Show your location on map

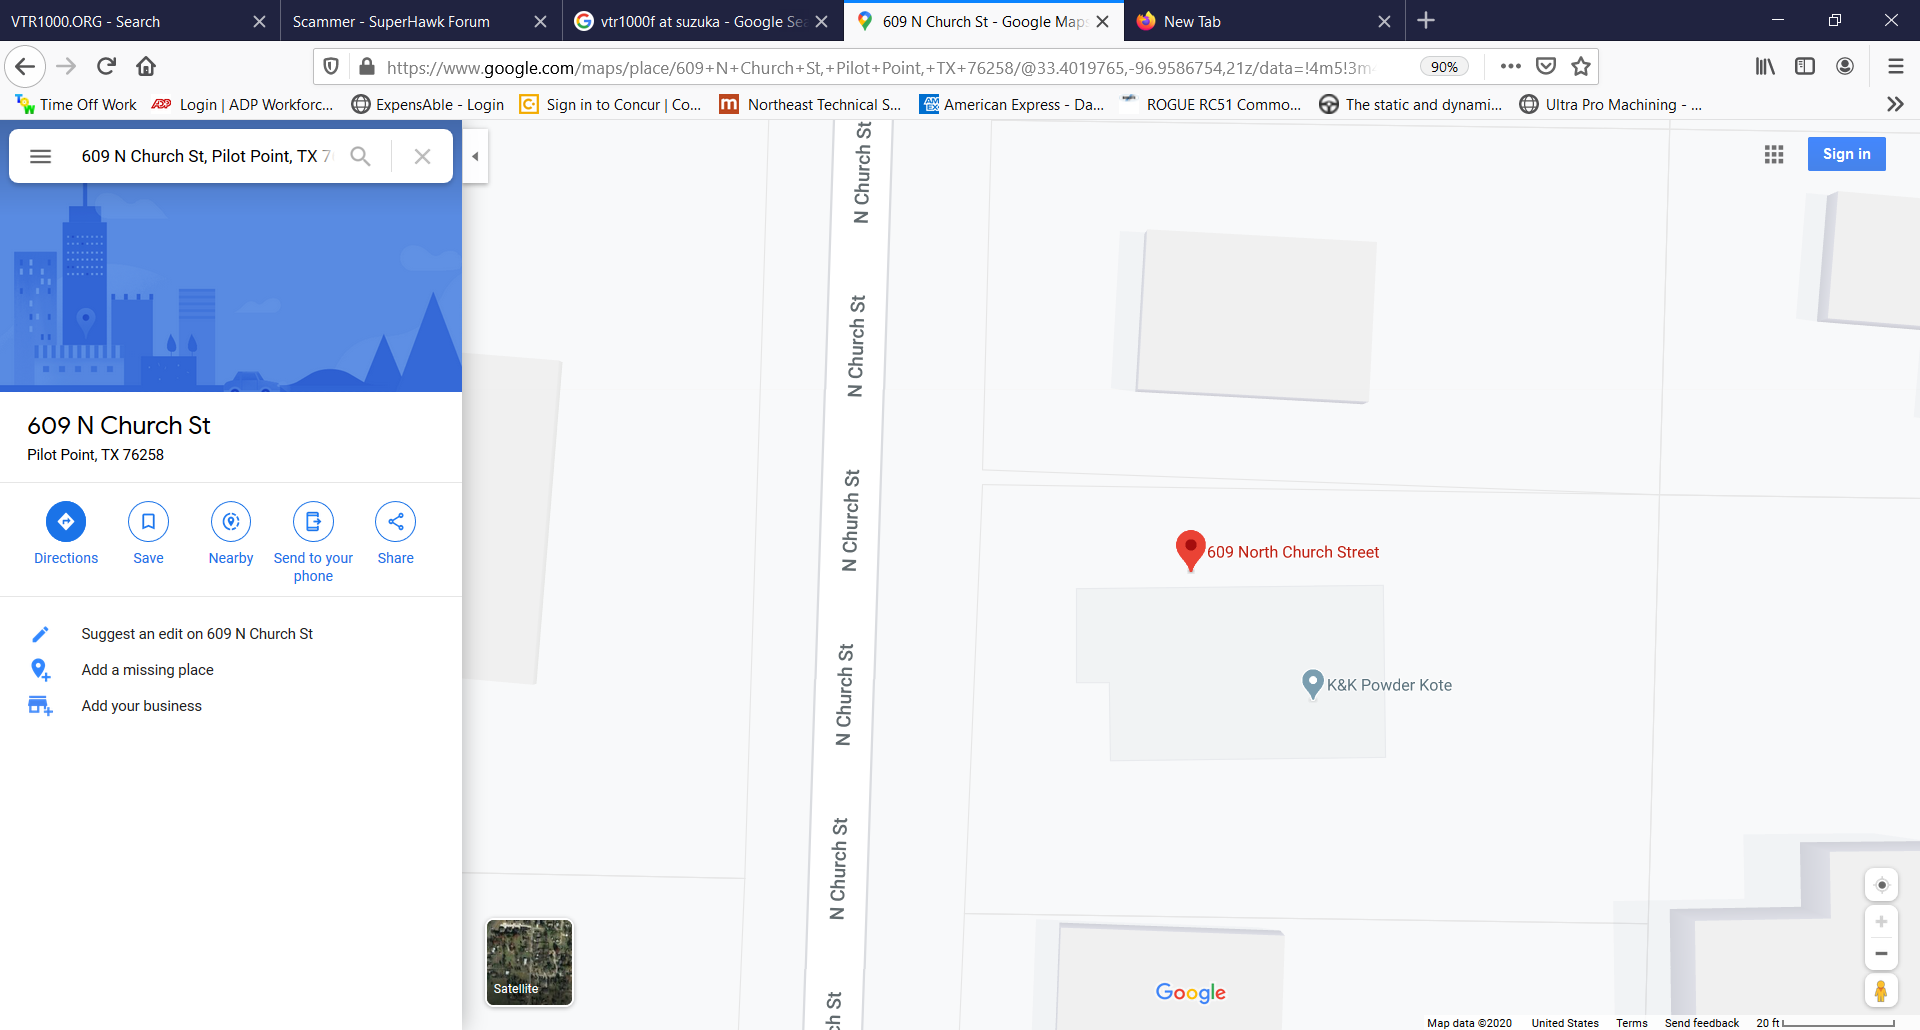coord(1881,885)
